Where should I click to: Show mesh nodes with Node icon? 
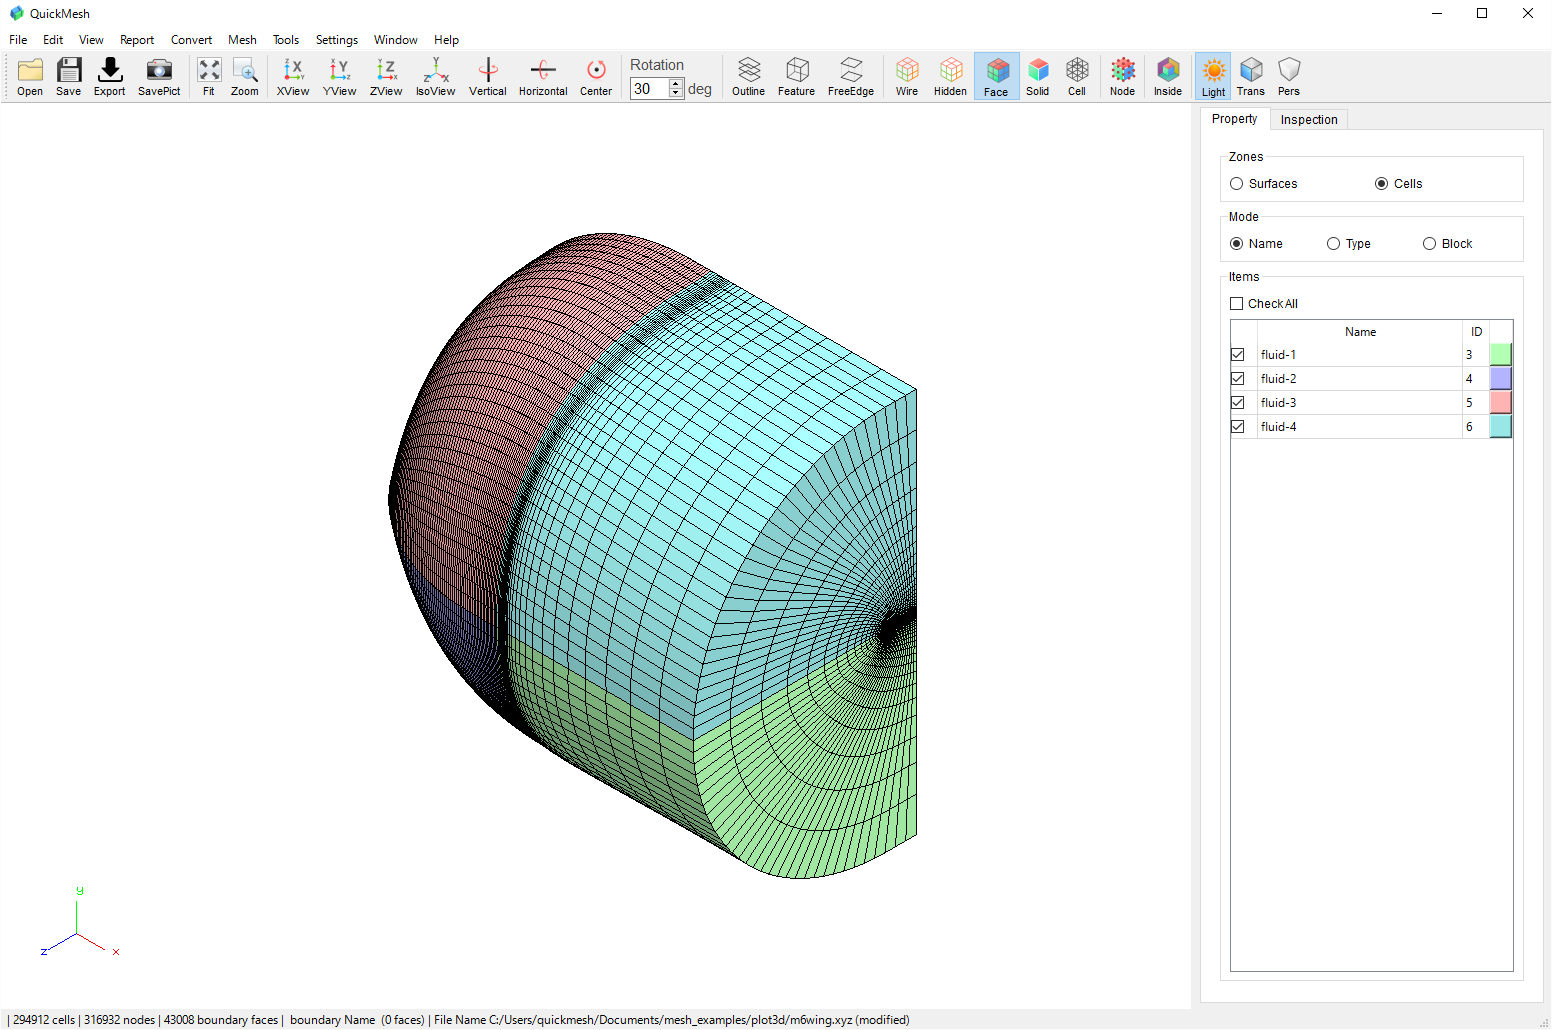[1123, 76]
